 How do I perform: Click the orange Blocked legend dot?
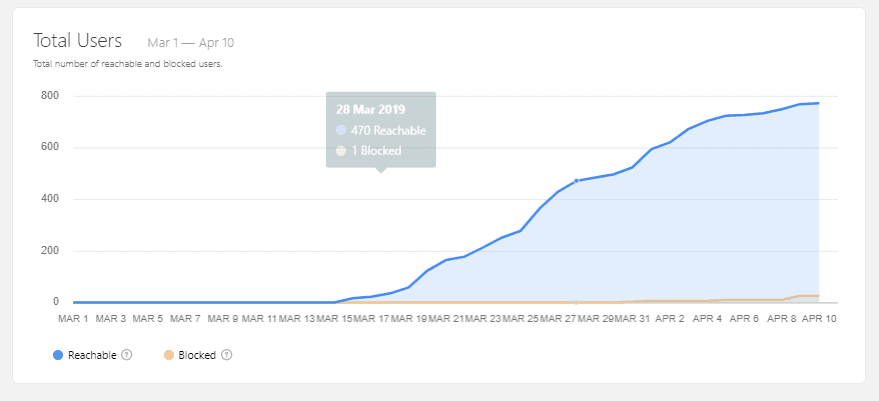click(x=170, y=355)
